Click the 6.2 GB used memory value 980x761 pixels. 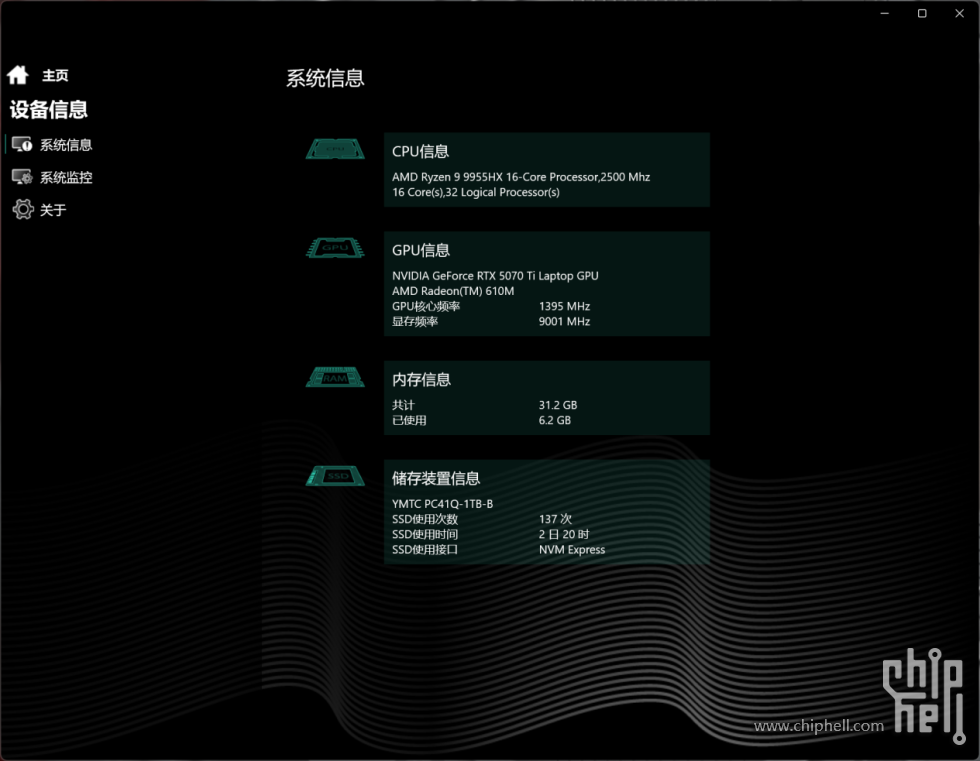(x=554, y=420)
